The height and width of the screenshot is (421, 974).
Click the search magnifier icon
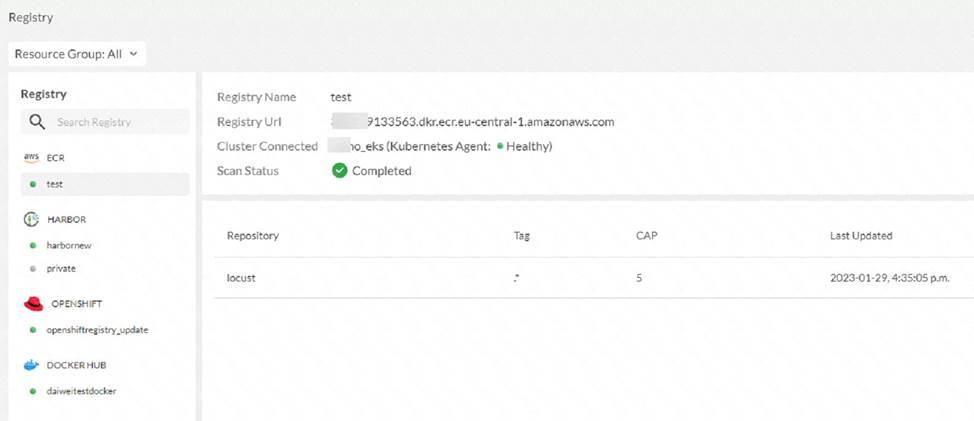click(37, 122)
